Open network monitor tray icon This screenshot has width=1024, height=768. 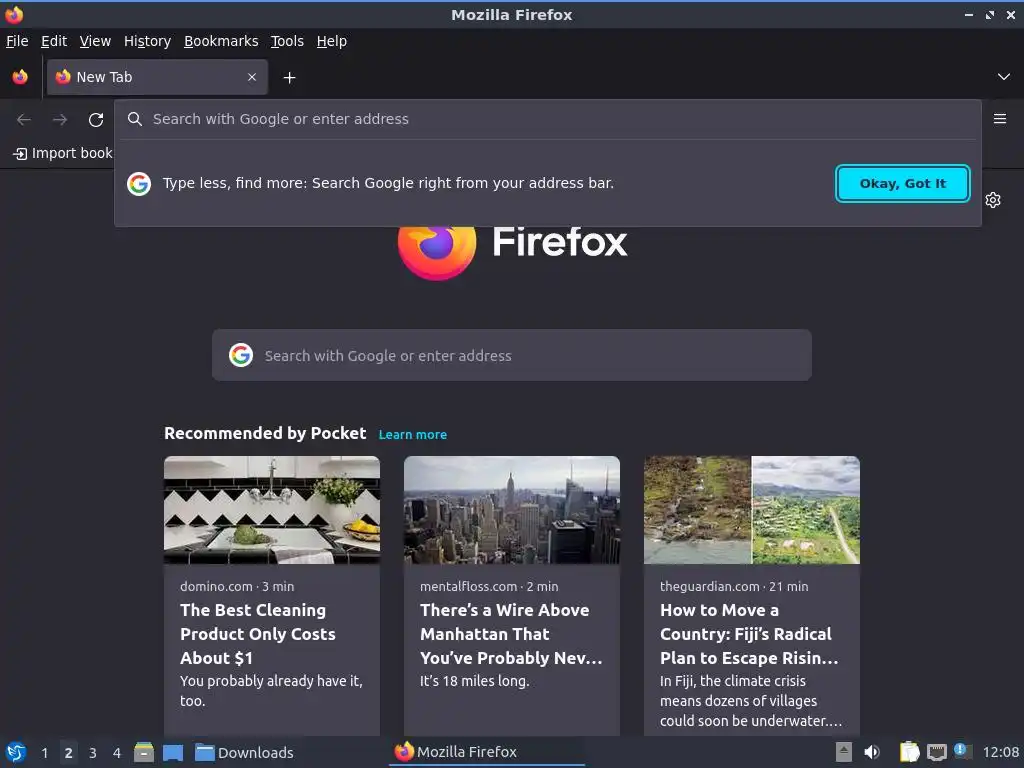pos(936,753)
